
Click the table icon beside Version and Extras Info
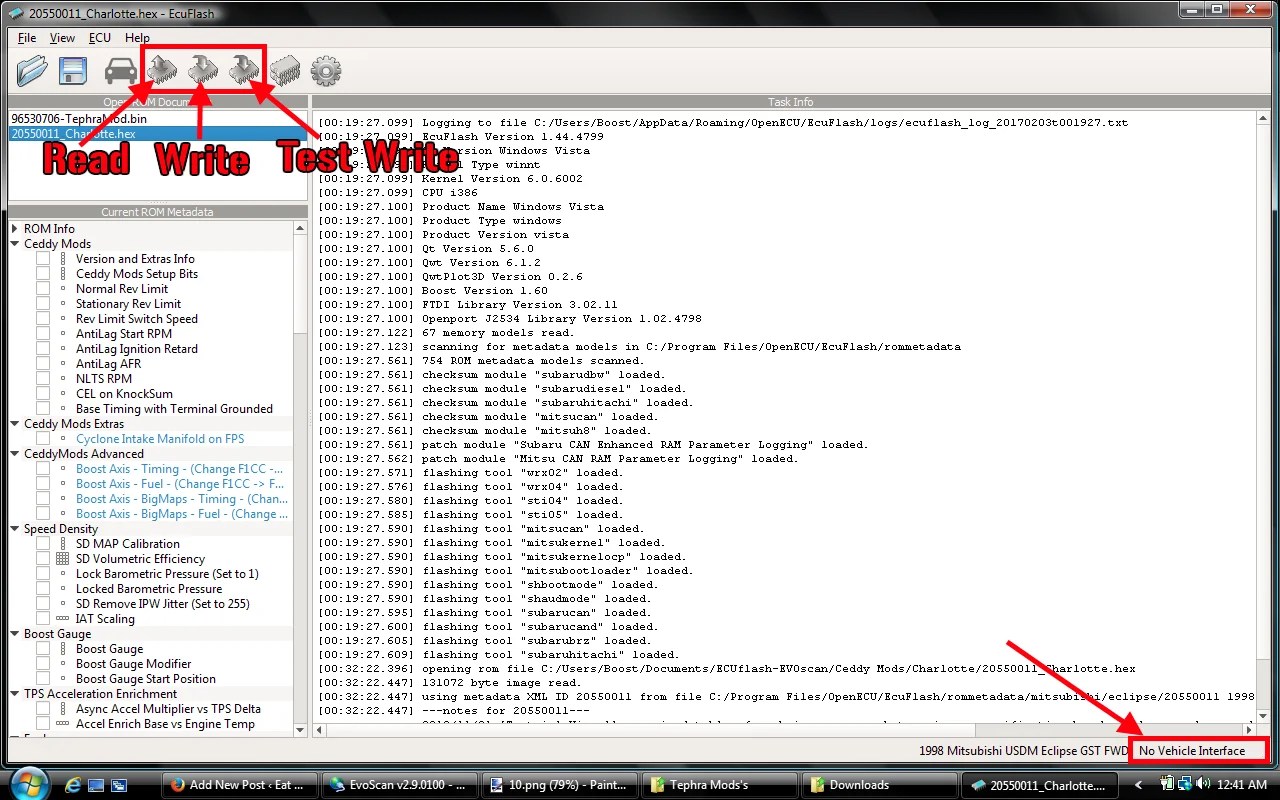click(x=63, y=258)
